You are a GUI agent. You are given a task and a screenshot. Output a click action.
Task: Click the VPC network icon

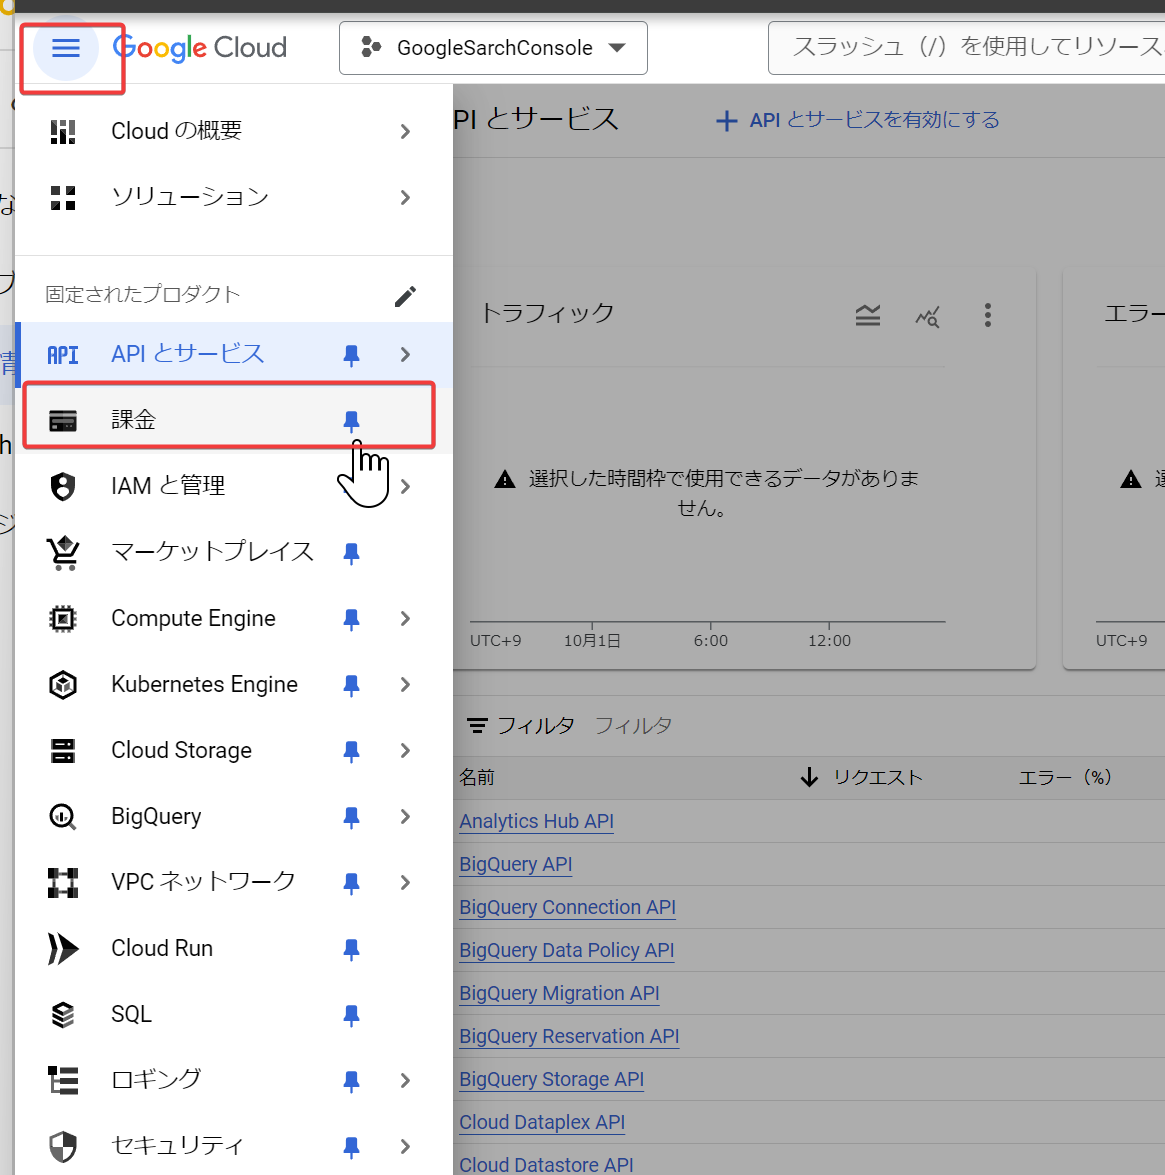[63, 883]
